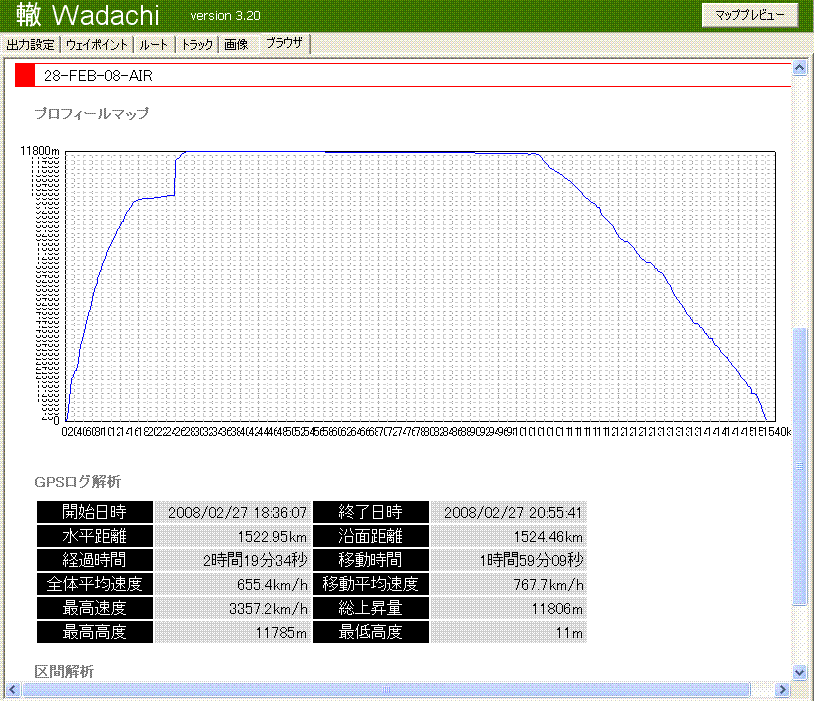Click the vertical scrollbar thumb

coord(798,465)
